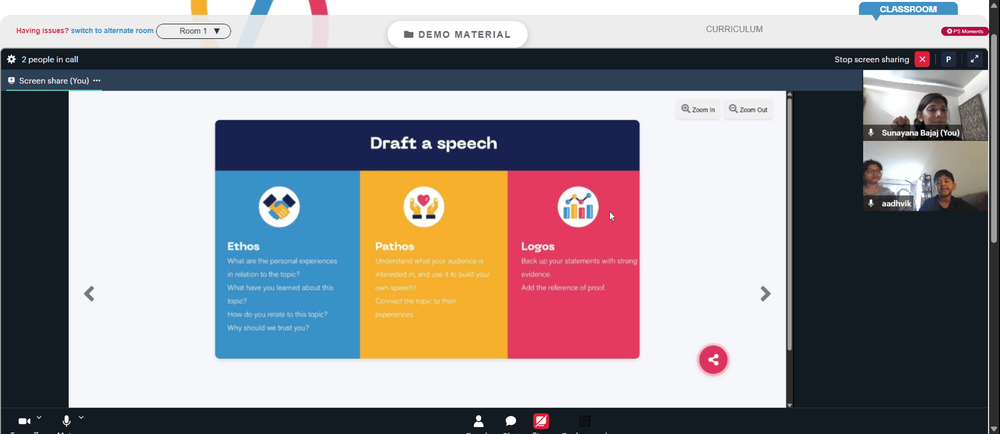
Task: Click the PS Moments badge
Action: pyautogui.click(x=965, y=31)
